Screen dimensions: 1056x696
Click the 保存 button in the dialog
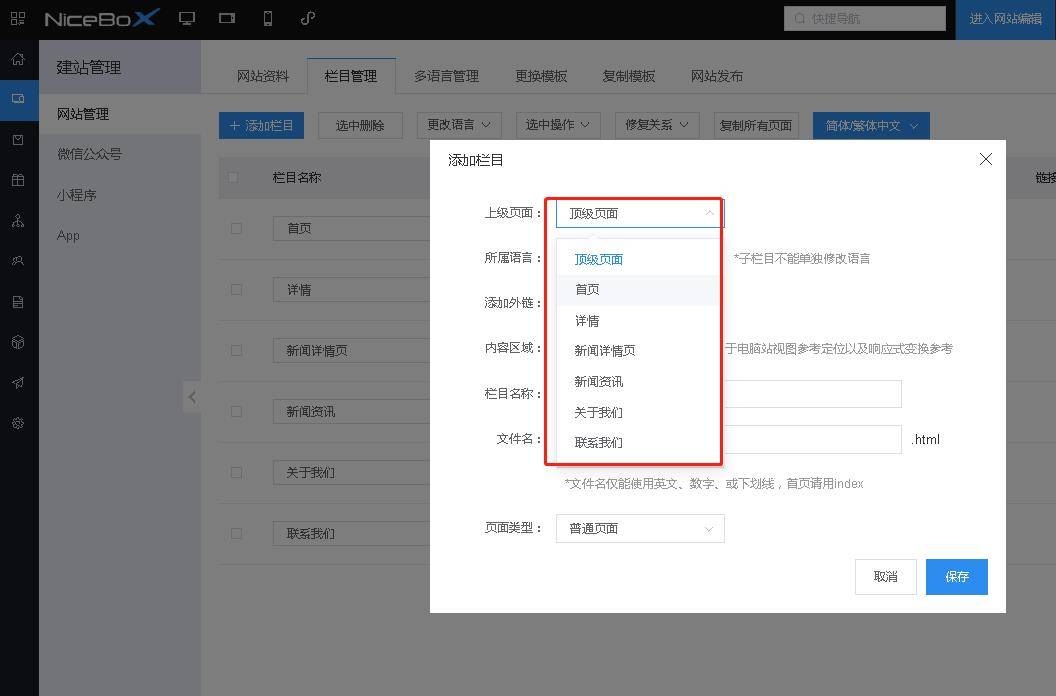(956, 576)
